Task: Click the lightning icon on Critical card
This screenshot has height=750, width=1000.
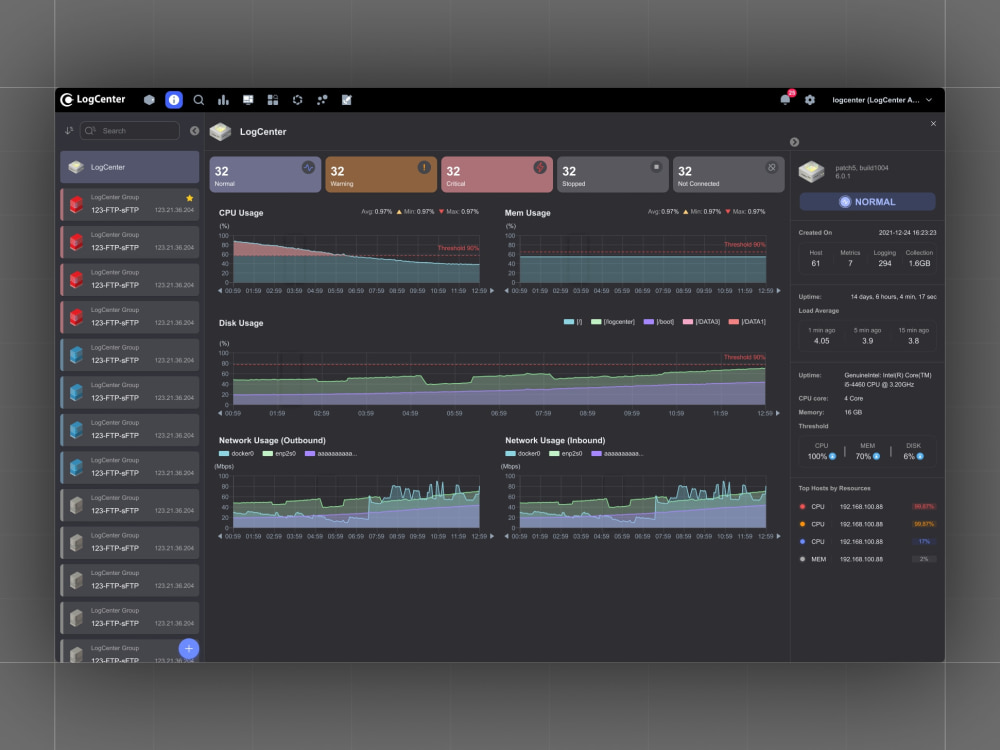Action: [540, 168]
